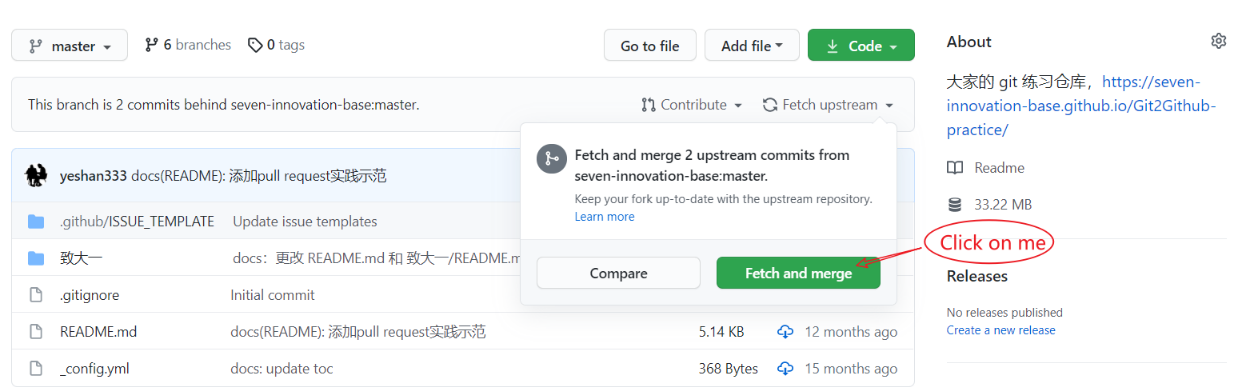Click download icon in _config.yml row
This screenshot has height=391, width=1238.
(785, 369)
